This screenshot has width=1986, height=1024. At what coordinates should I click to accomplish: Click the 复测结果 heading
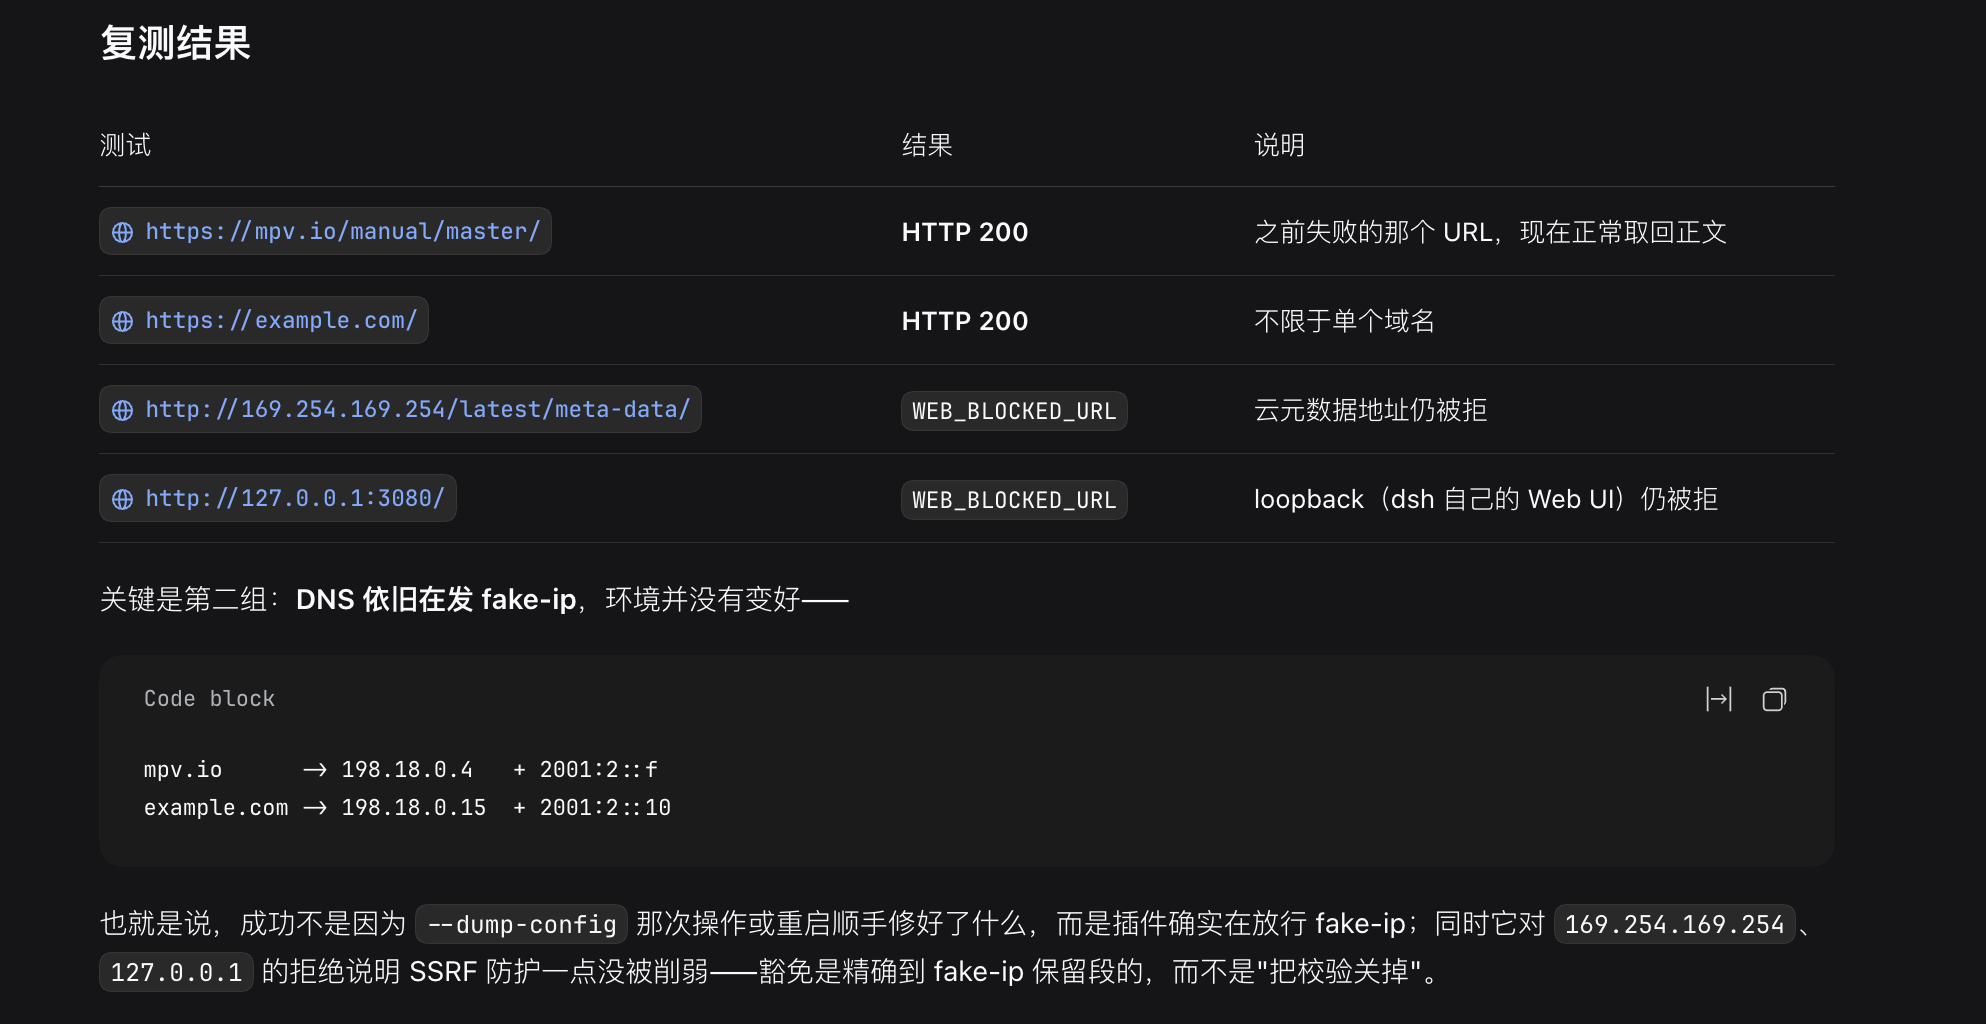coord(175,43)
